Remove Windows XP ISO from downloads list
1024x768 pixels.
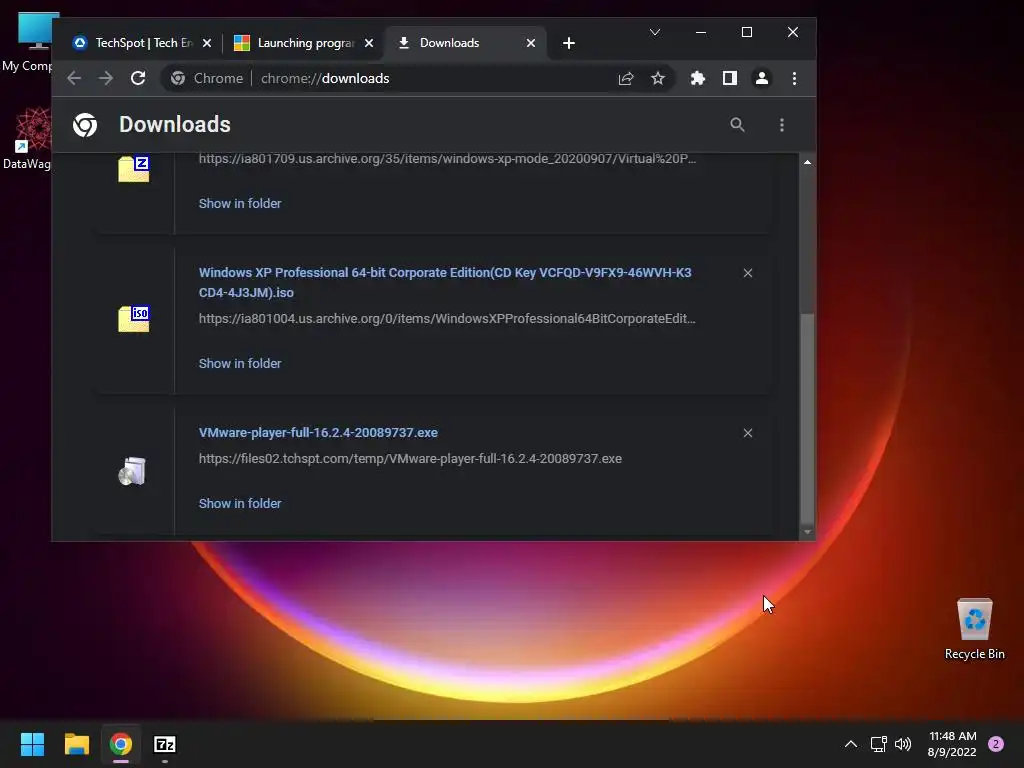tap(748, 273)
